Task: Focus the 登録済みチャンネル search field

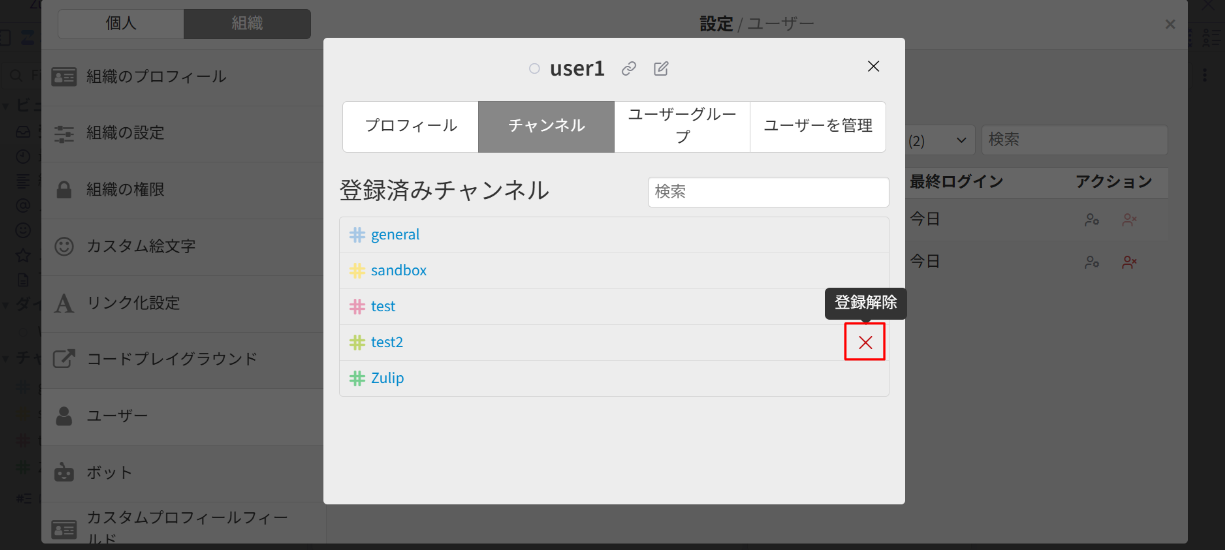Action: (769, 192)
